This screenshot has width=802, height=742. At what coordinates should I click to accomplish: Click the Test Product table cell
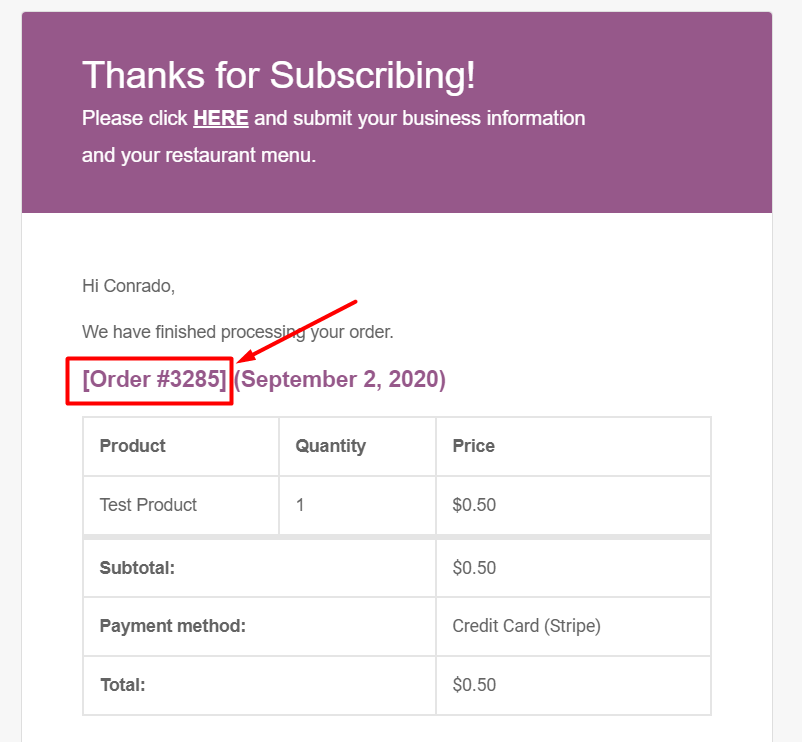click(148, 505)
